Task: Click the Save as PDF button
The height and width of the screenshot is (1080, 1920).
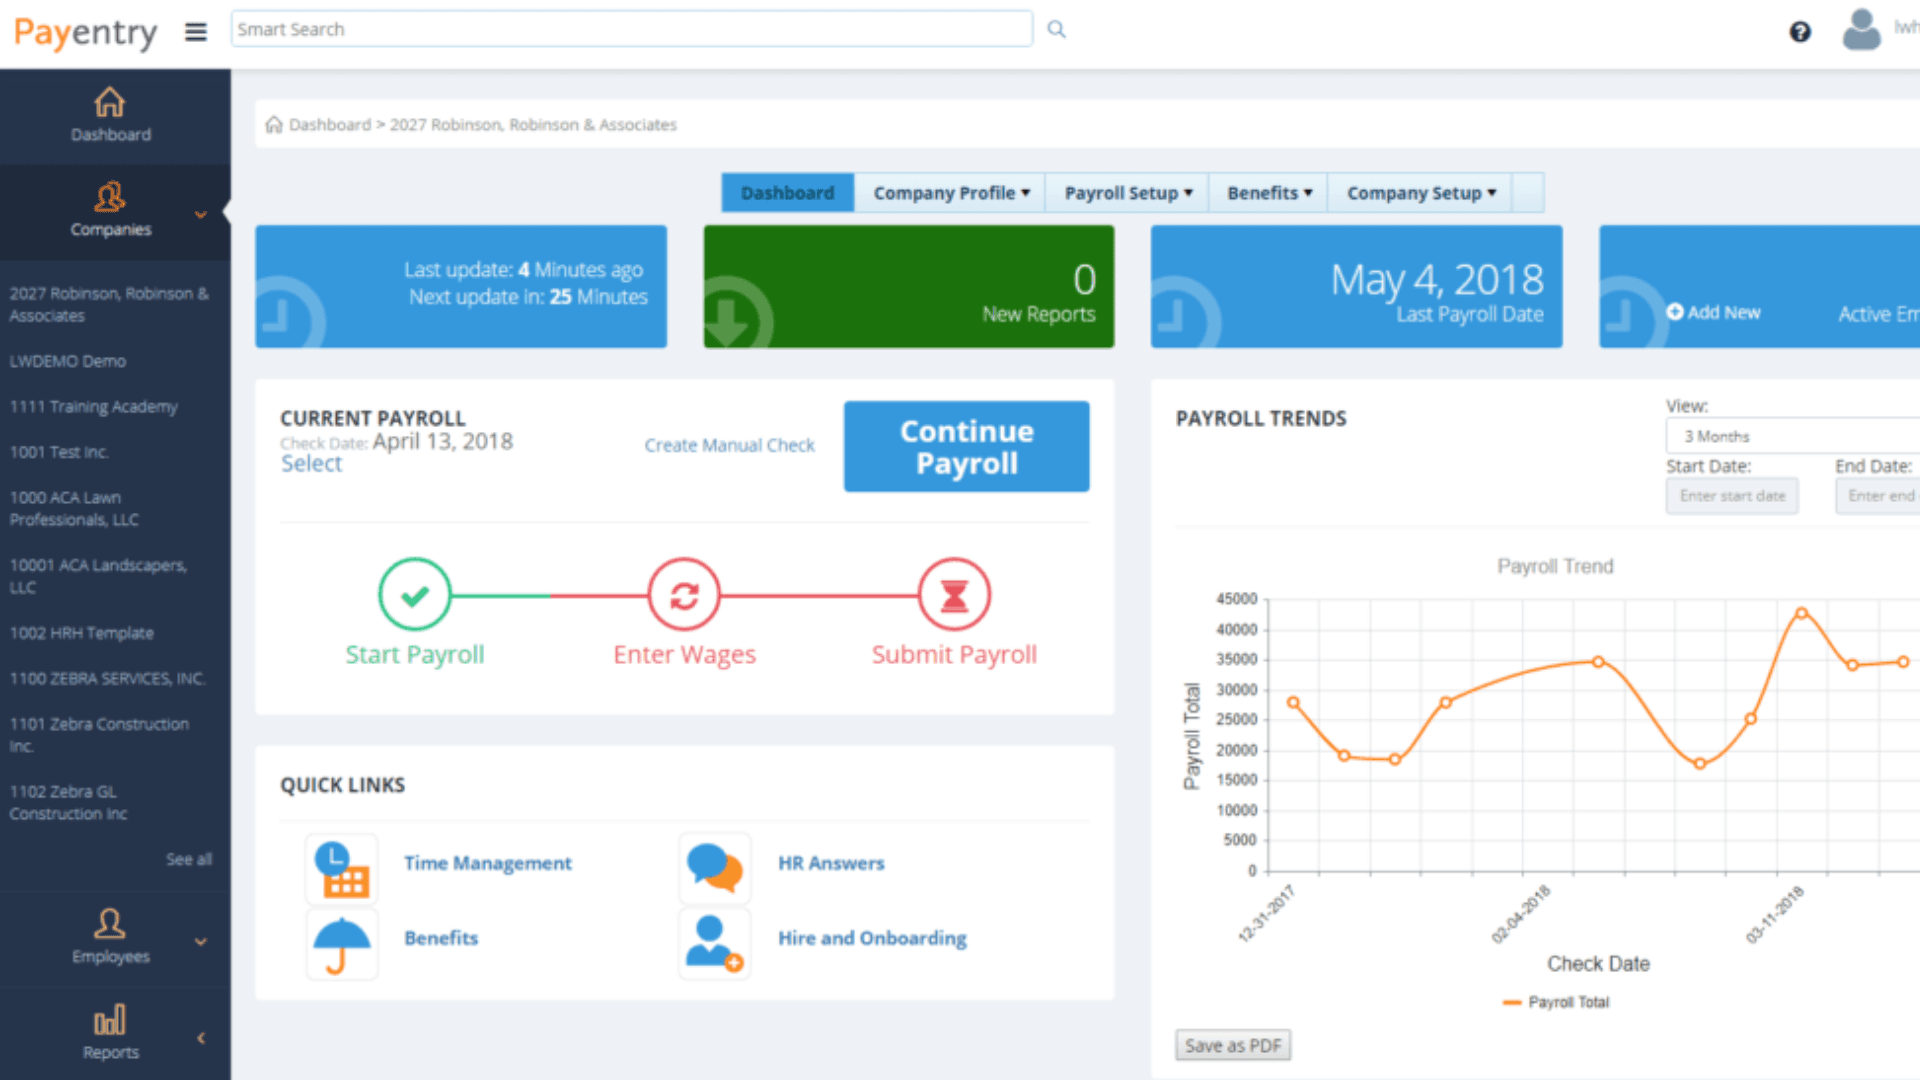Action: pyautogui.click(x=1233, y=1045)
